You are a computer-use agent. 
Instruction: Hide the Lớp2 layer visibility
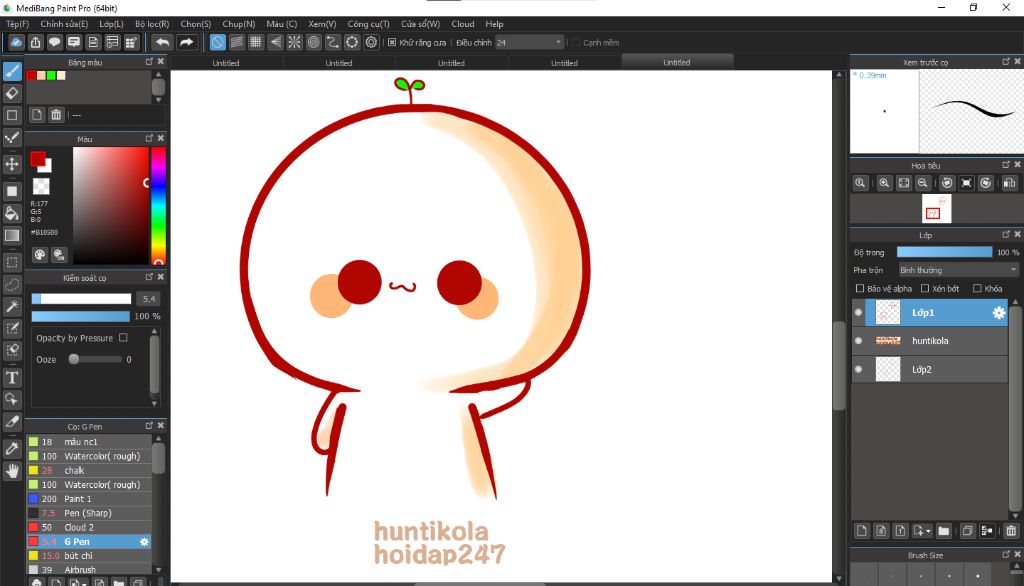pyautogui.click(x=858, y=369)
